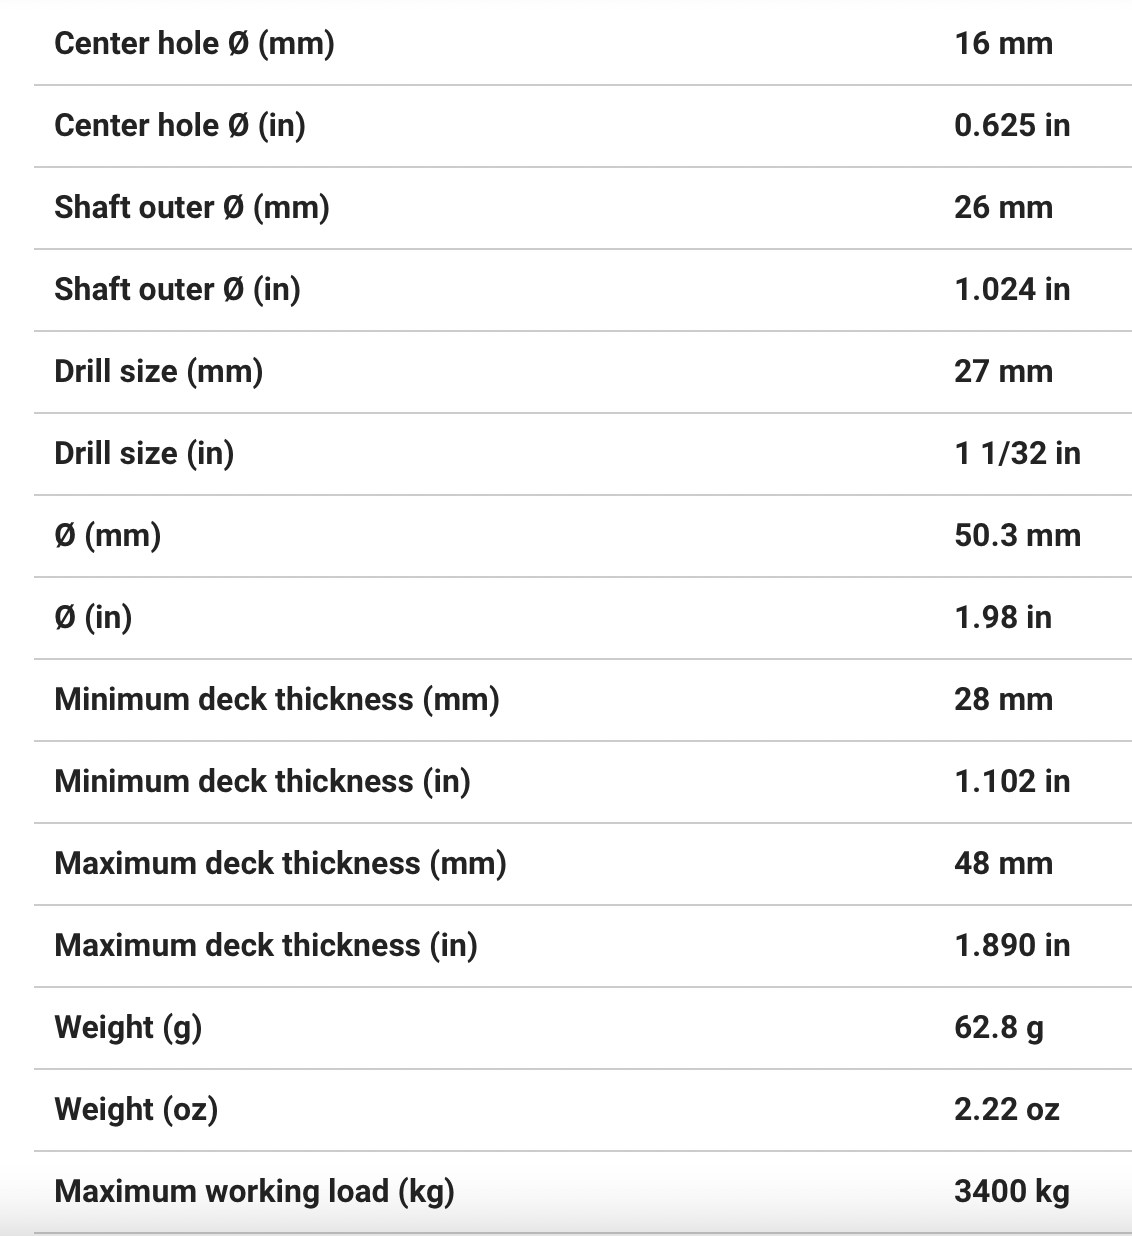
Task: Click the 3400 kg working load value
Action: pos(1011,1192)
